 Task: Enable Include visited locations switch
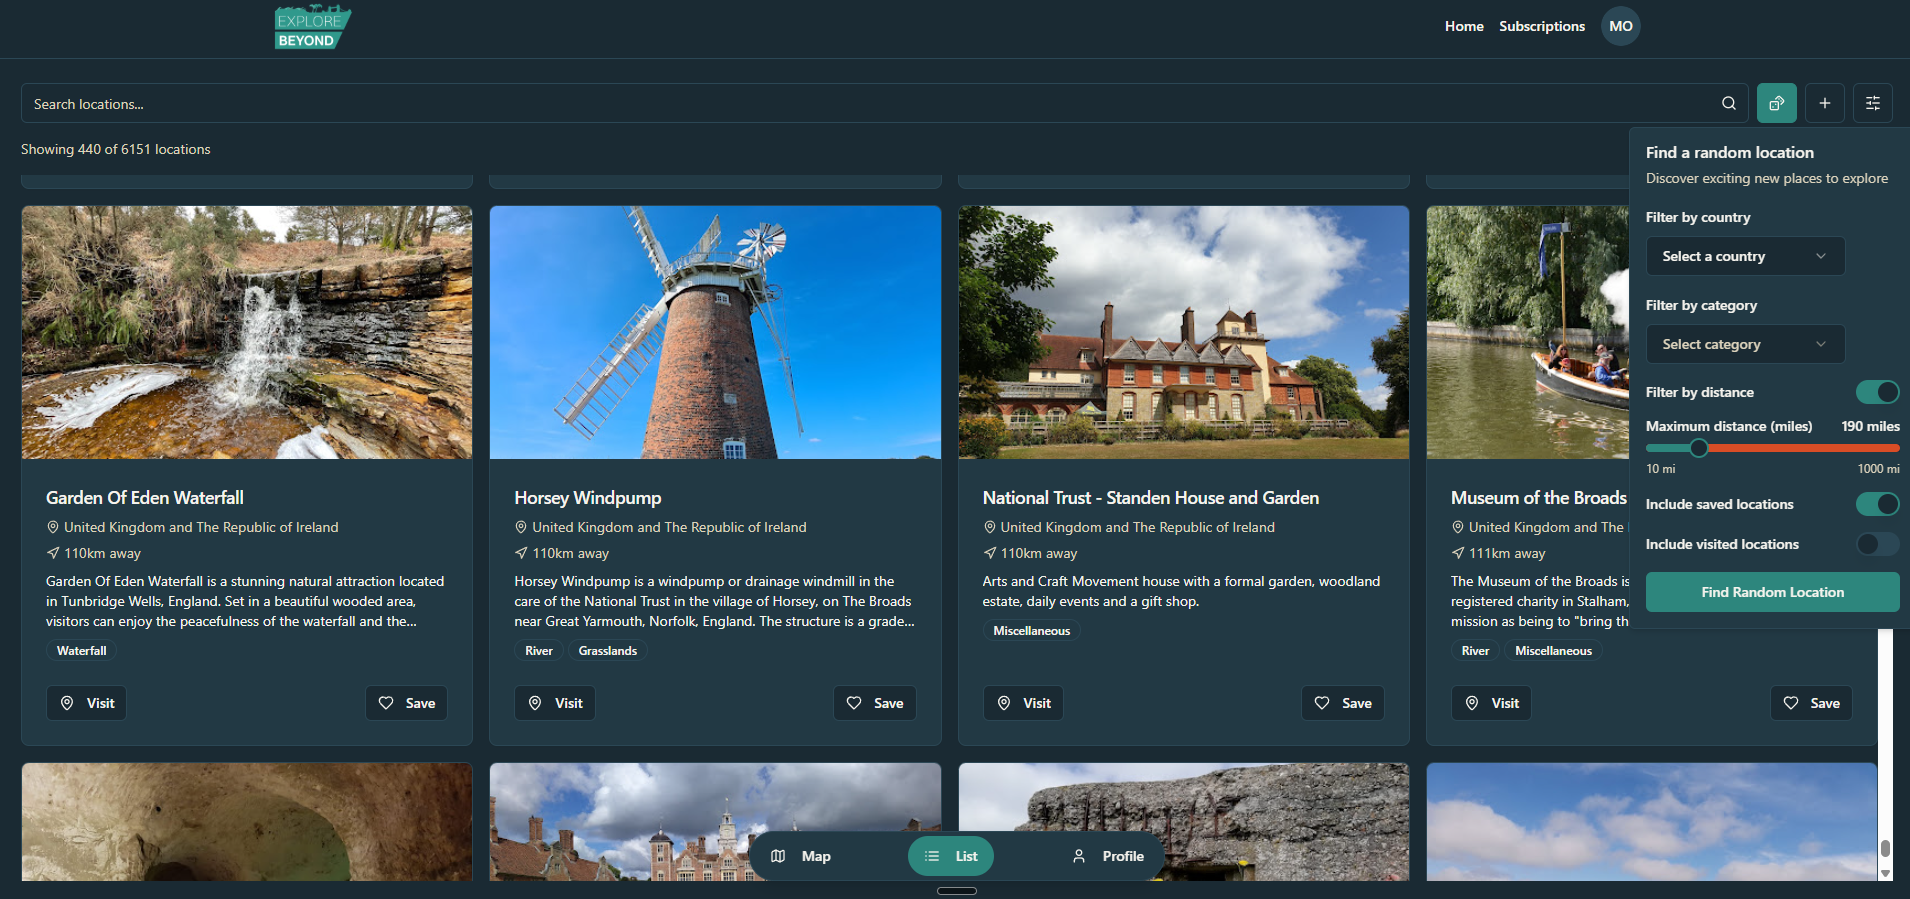(1877, 544)
